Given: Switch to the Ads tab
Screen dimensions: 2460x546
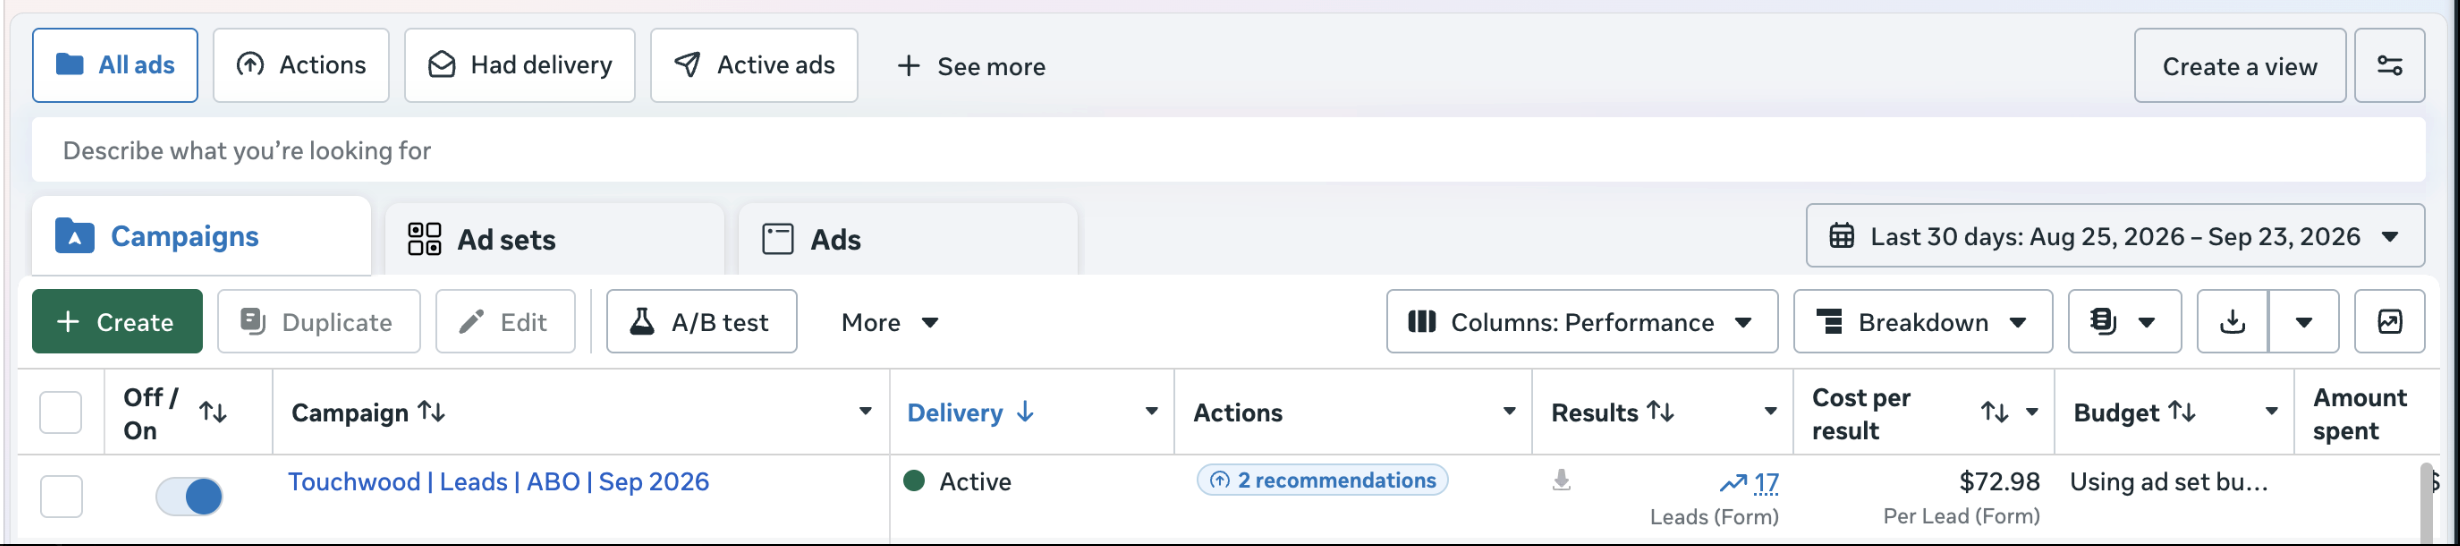Looking at the screenshot, I should pos(908,240).
